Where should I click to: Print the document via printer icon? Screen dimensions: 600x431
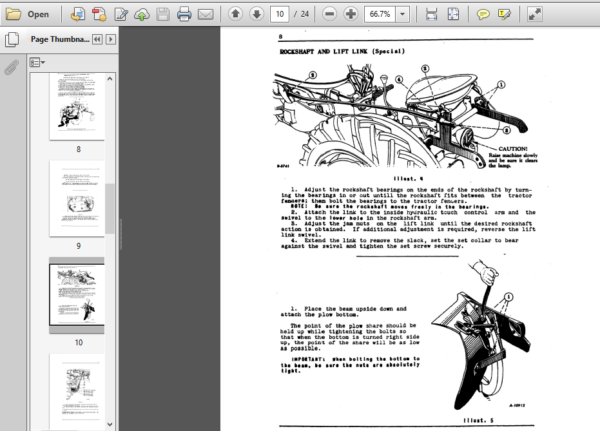click(x=184, y=15)
